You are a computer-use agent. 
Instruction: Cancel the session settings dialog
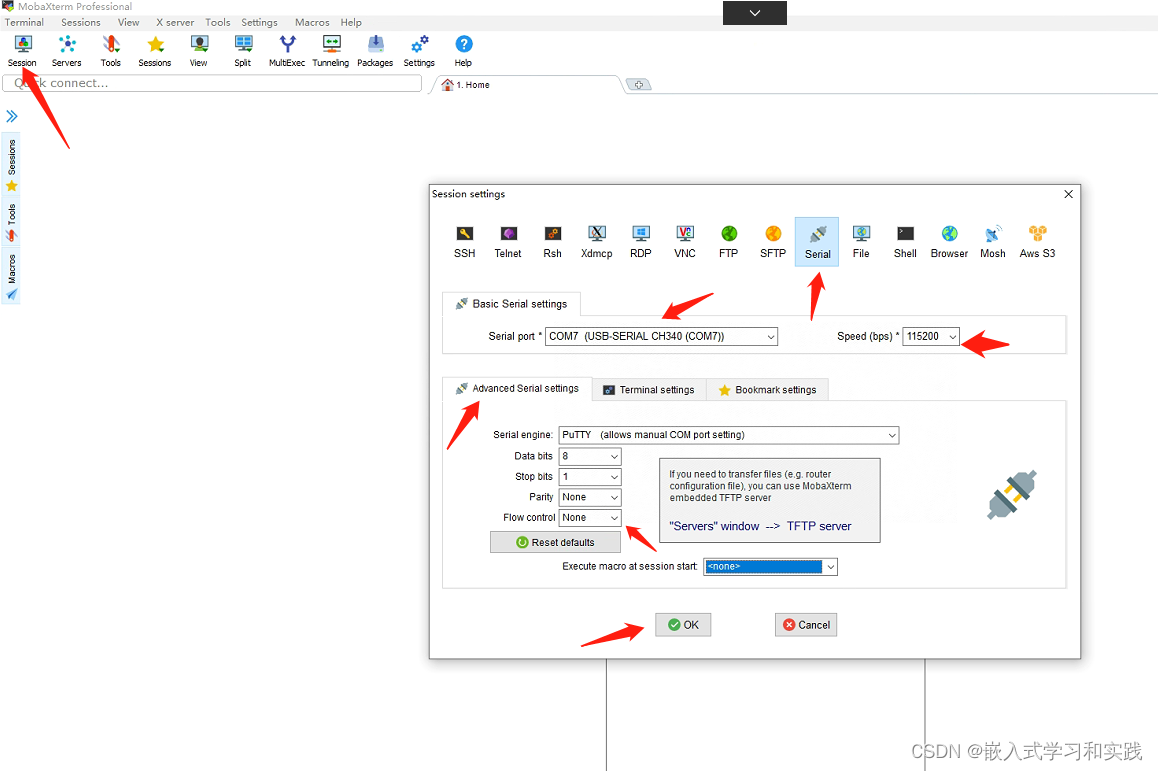[806, 625]
